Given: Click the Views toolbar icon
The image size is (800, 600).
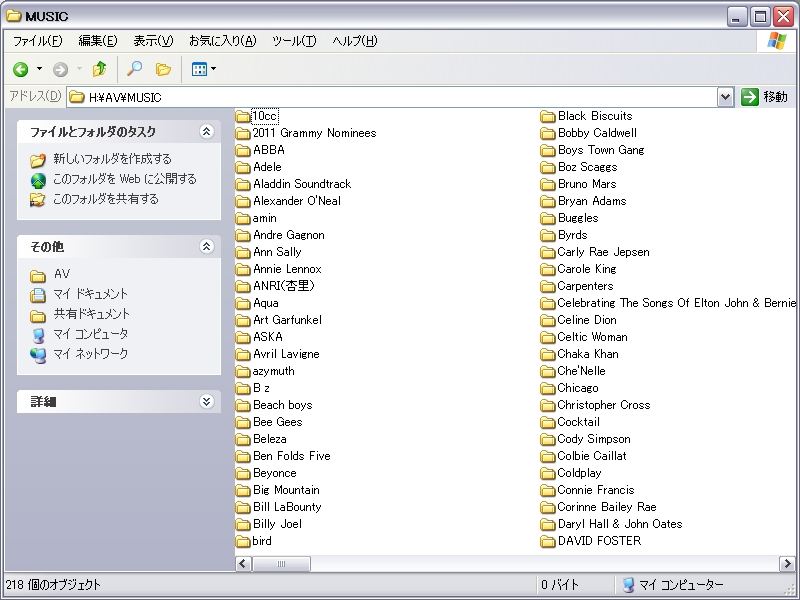Looking at the screenshot, I should tap(198, 69).
